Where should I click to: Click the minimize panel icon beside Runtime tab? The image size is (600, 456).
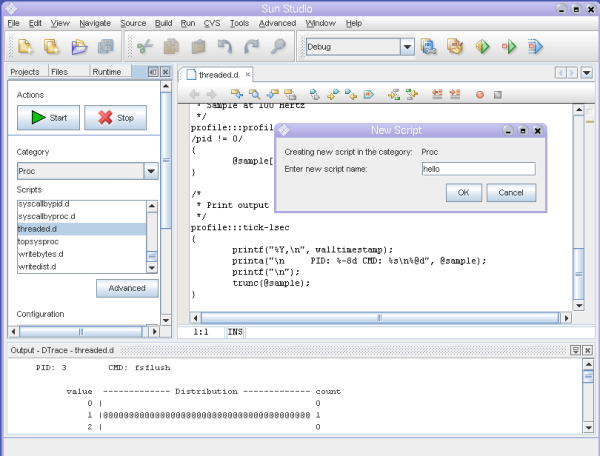[x=153, y=72]
